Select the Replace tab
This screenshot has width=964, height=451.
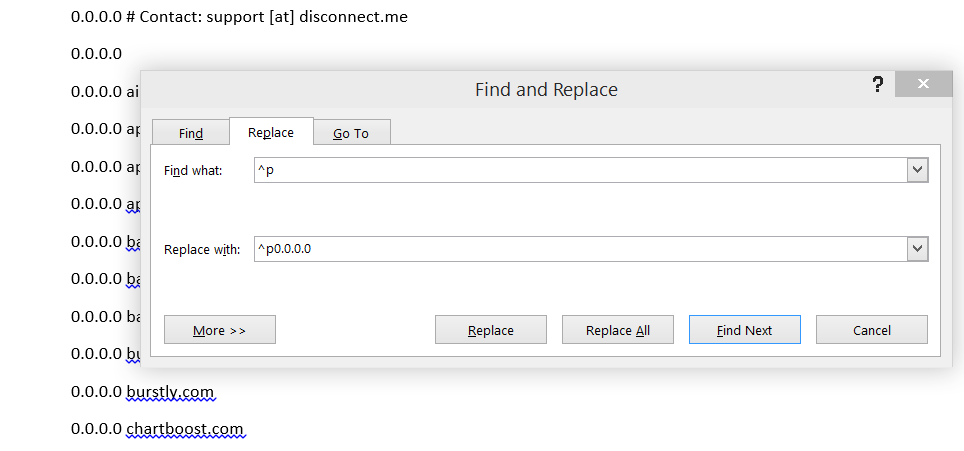pos(271,131)
